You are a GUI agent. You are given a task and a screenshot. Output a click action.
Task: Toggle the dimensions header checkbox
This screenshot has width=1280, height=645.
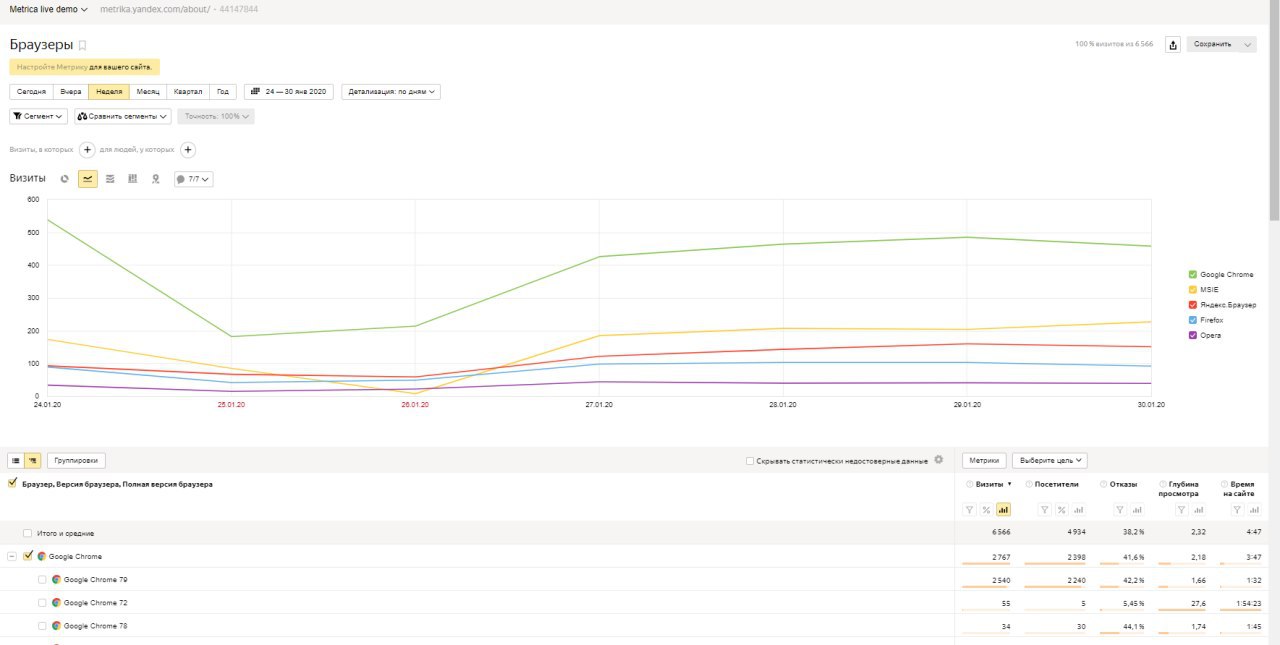pyautogui.click(x=12, y=483)
